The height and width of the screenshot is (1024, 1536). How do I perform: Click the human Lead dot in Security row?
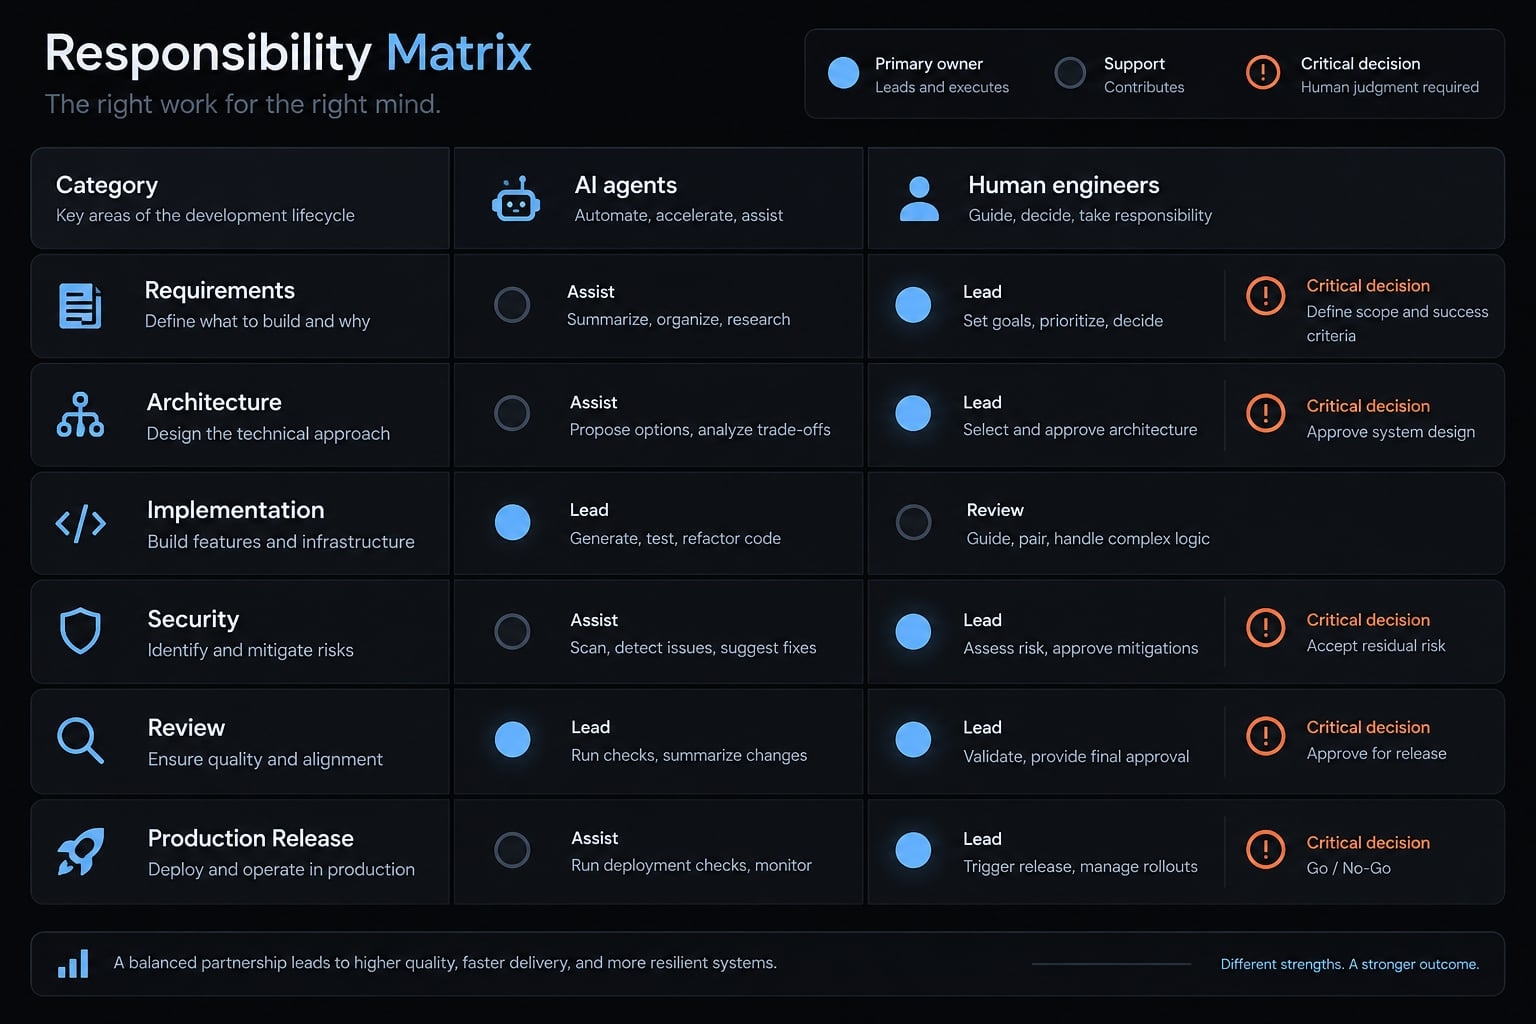tap(913, 631)
